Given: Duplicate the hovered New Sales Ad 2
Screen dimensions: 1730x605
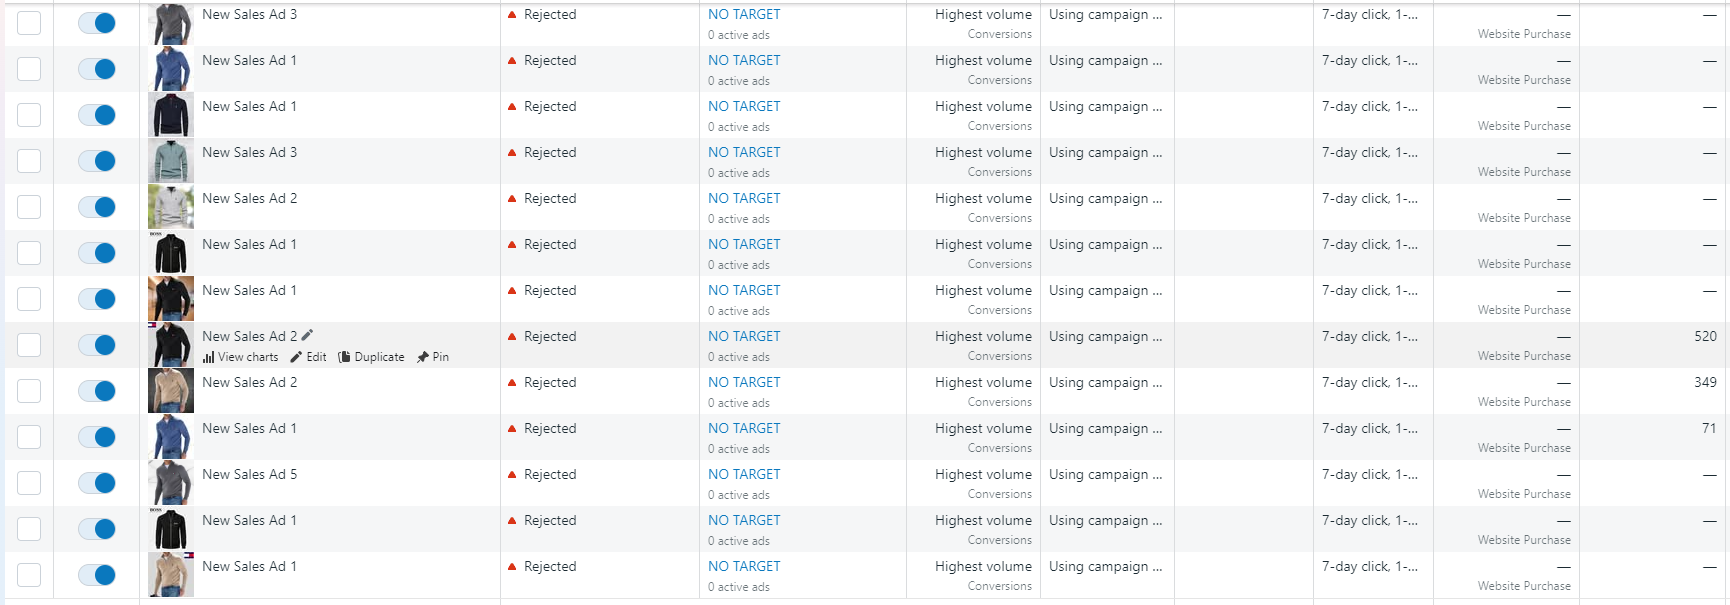Looking at the screenshot, I should click(371, 357).
